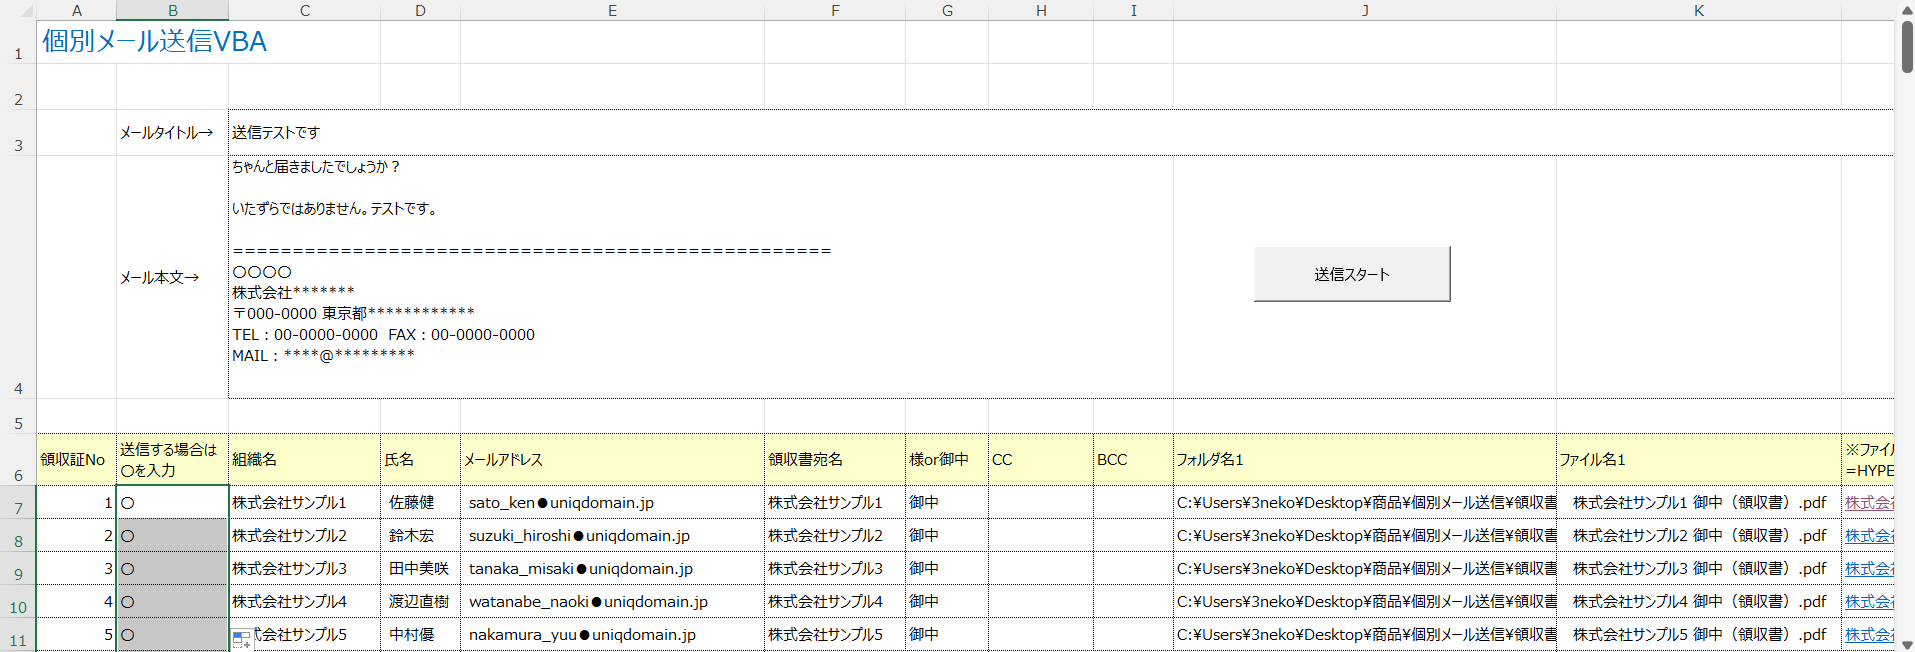The image size is (1915, 652).
Task: Open the Auto Fill Options icon
Action: click(x=241, y=639)
